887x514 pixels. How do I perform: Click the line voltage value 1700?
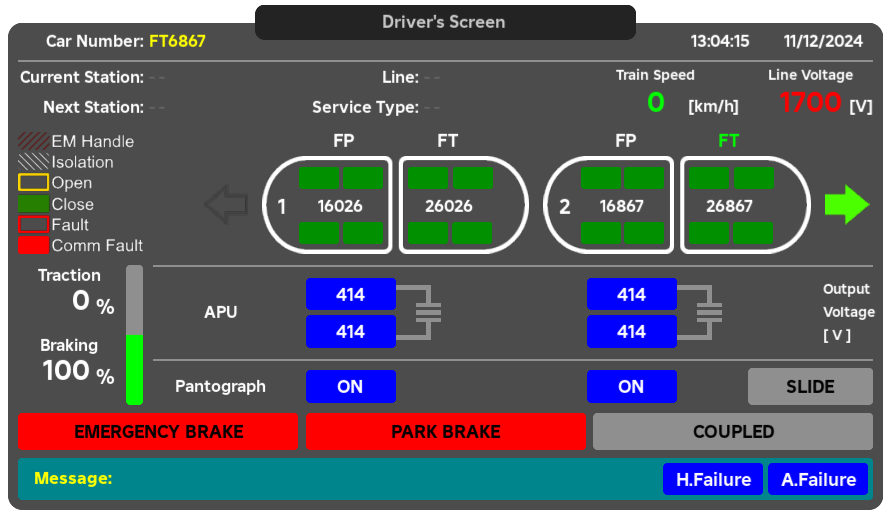(810, 102)
